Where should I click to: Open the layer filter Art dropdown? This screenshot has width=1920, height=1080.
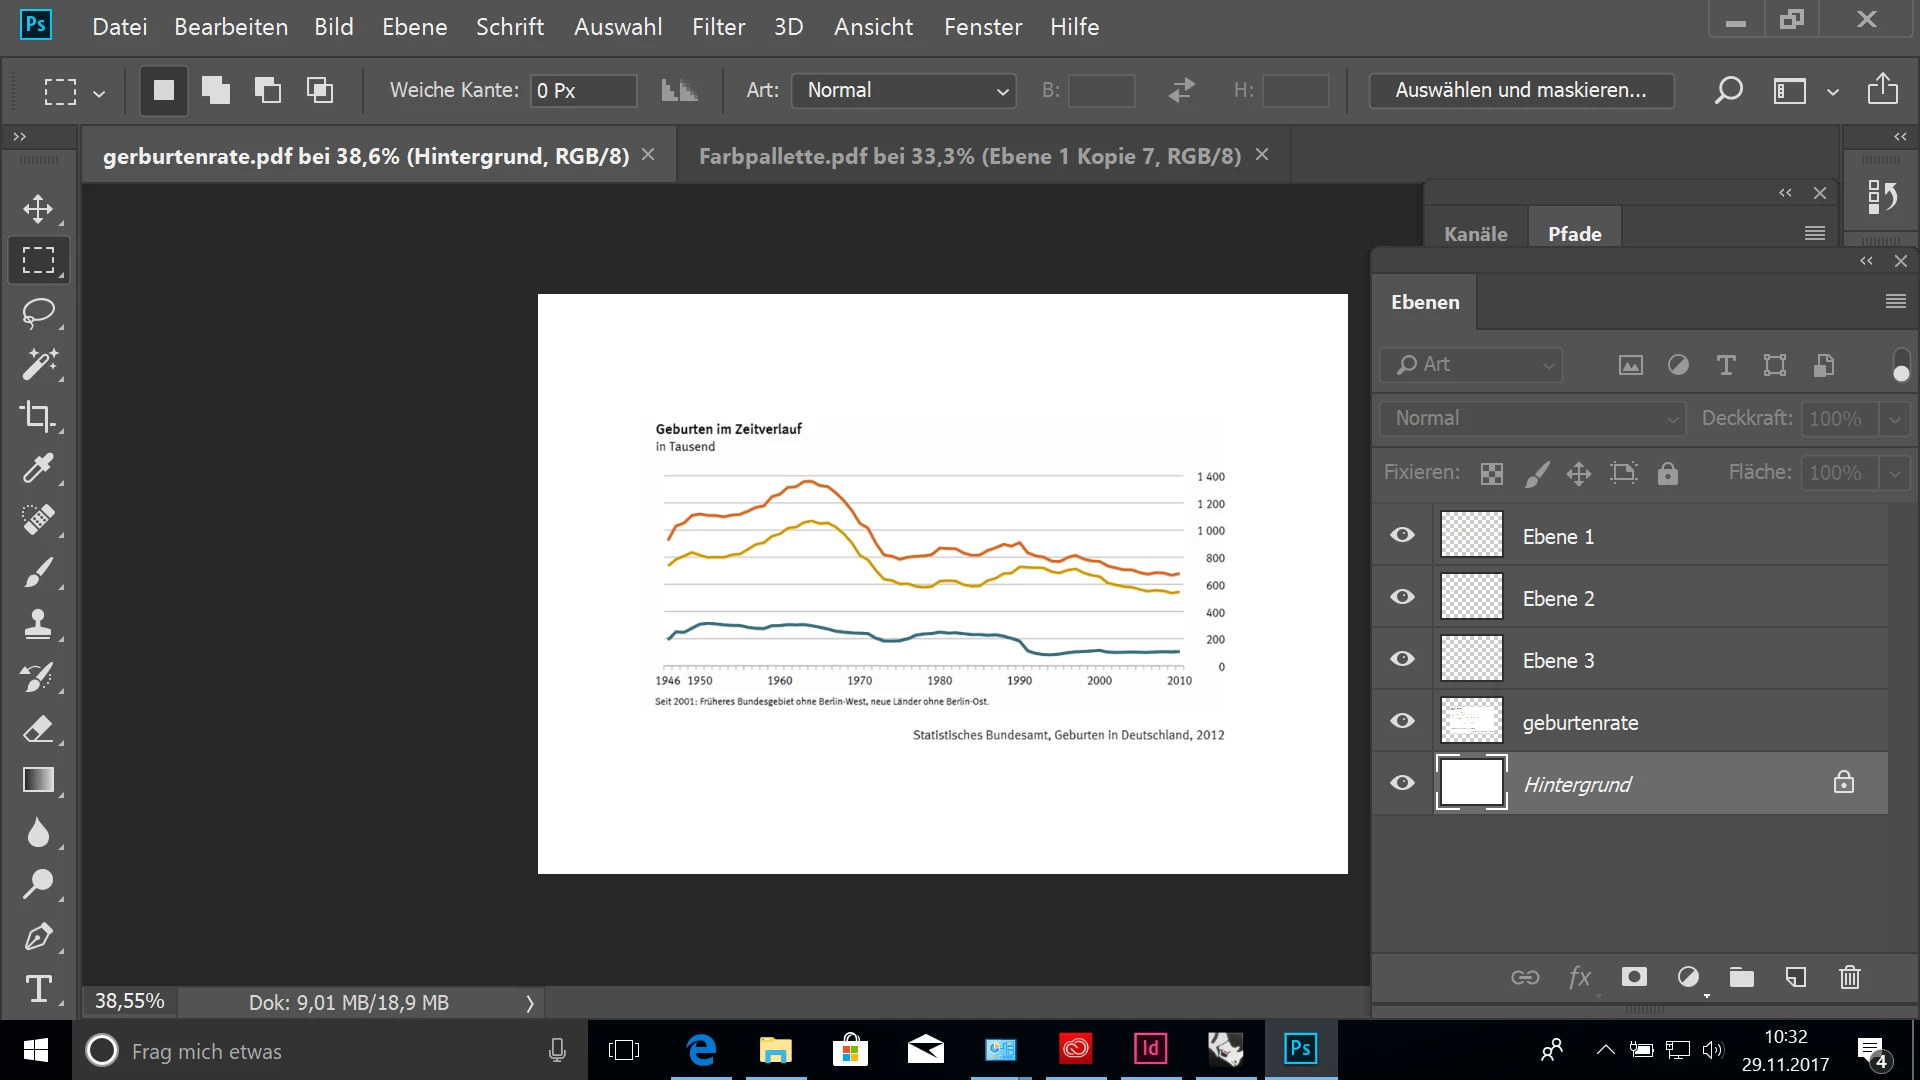(1470, 365)
